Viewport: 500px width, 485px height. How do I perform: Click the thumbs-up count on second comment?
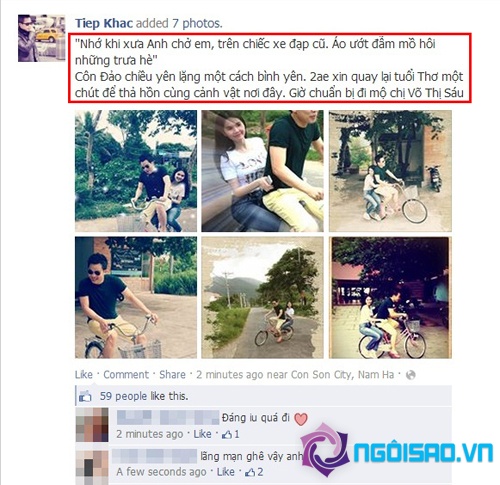(254, 472)
